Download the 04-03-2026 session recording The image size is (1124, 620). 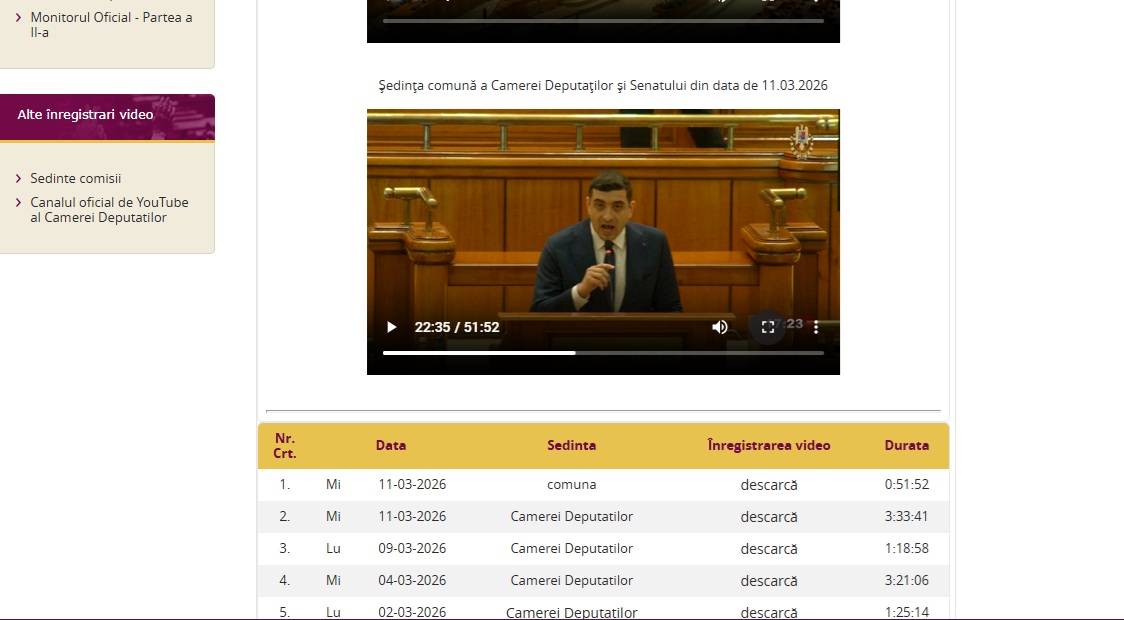[769, 581]
